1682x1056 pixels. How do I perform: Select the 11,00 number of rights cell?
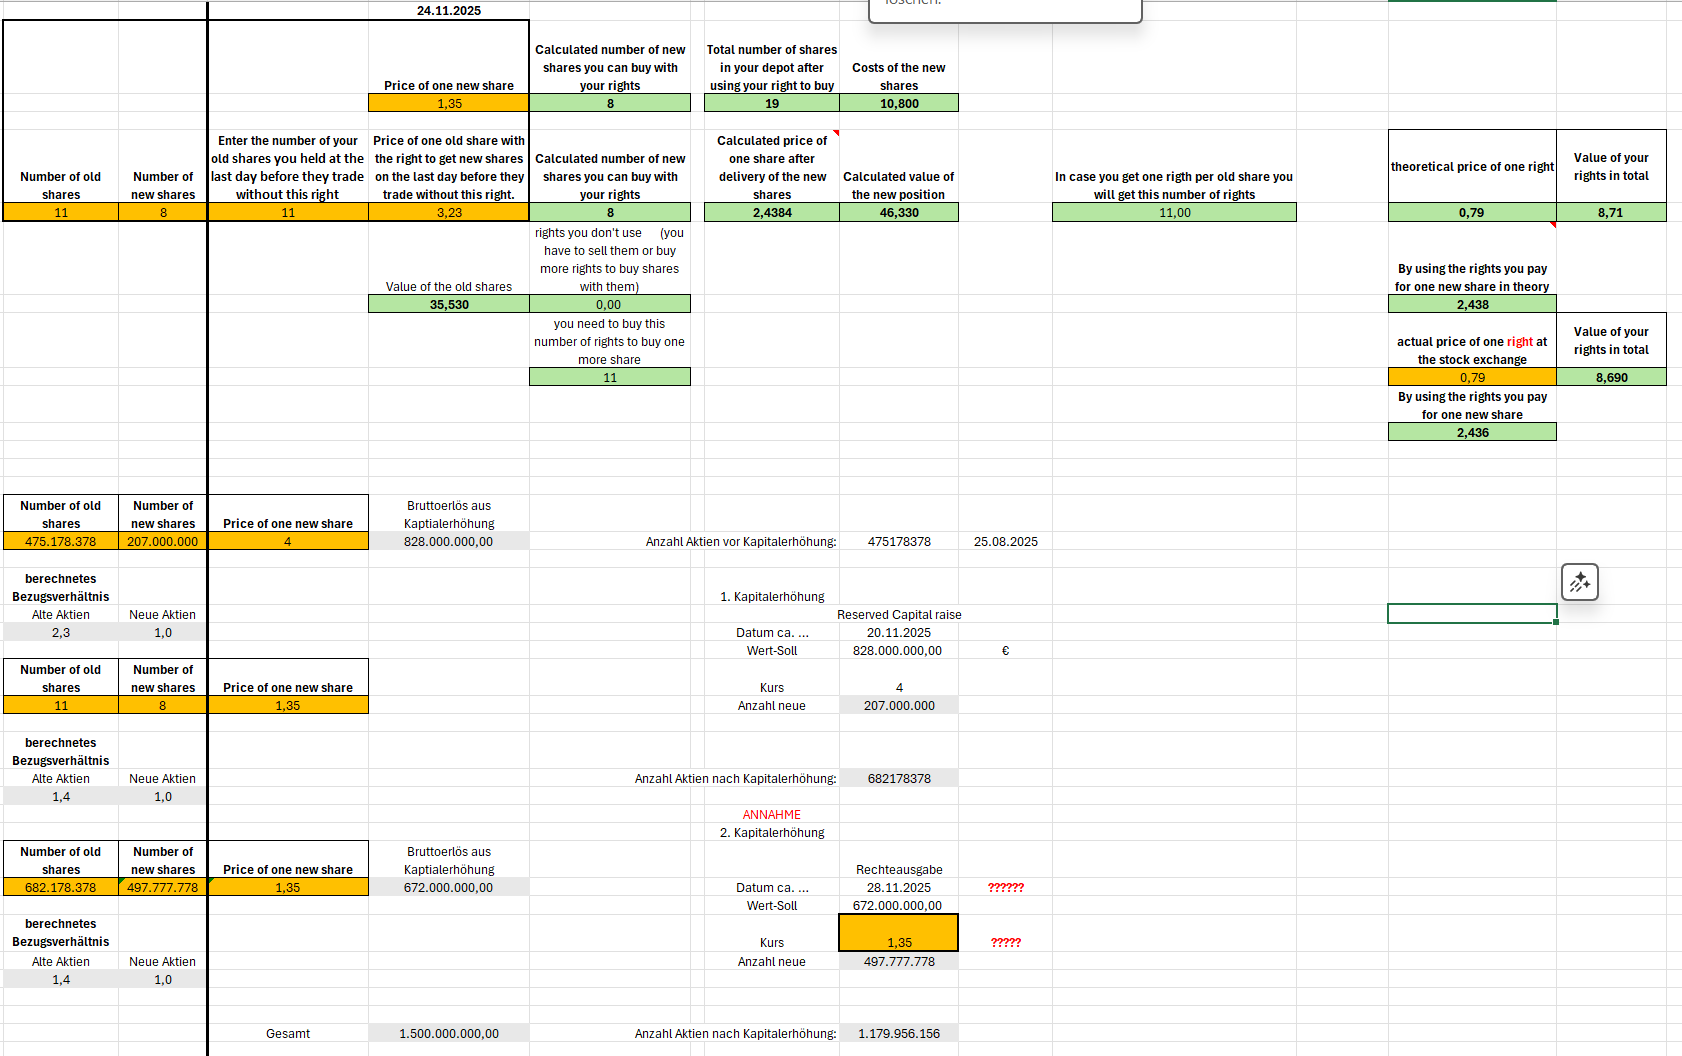click(1174, 213)
